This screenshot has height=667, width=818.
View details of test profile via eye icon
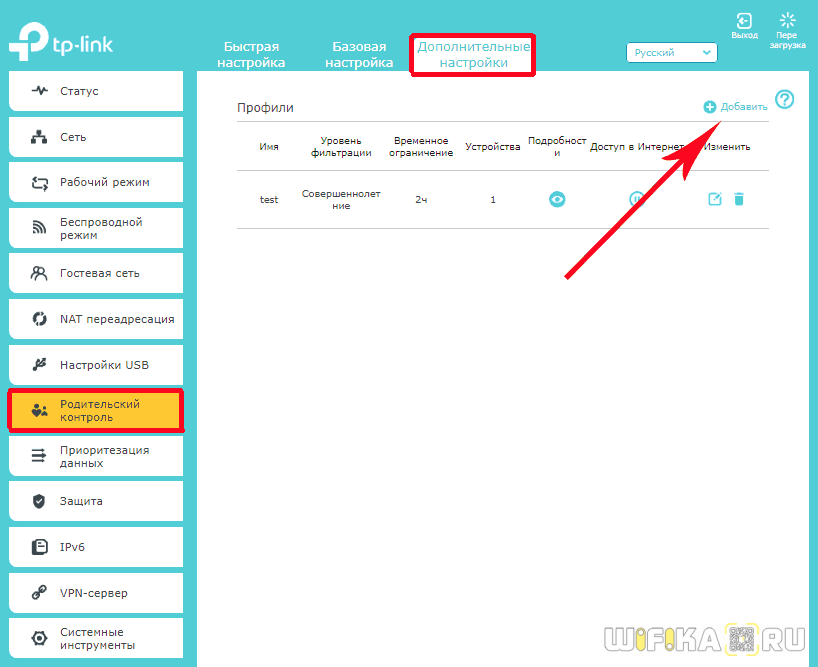click(x=557, y=199)
